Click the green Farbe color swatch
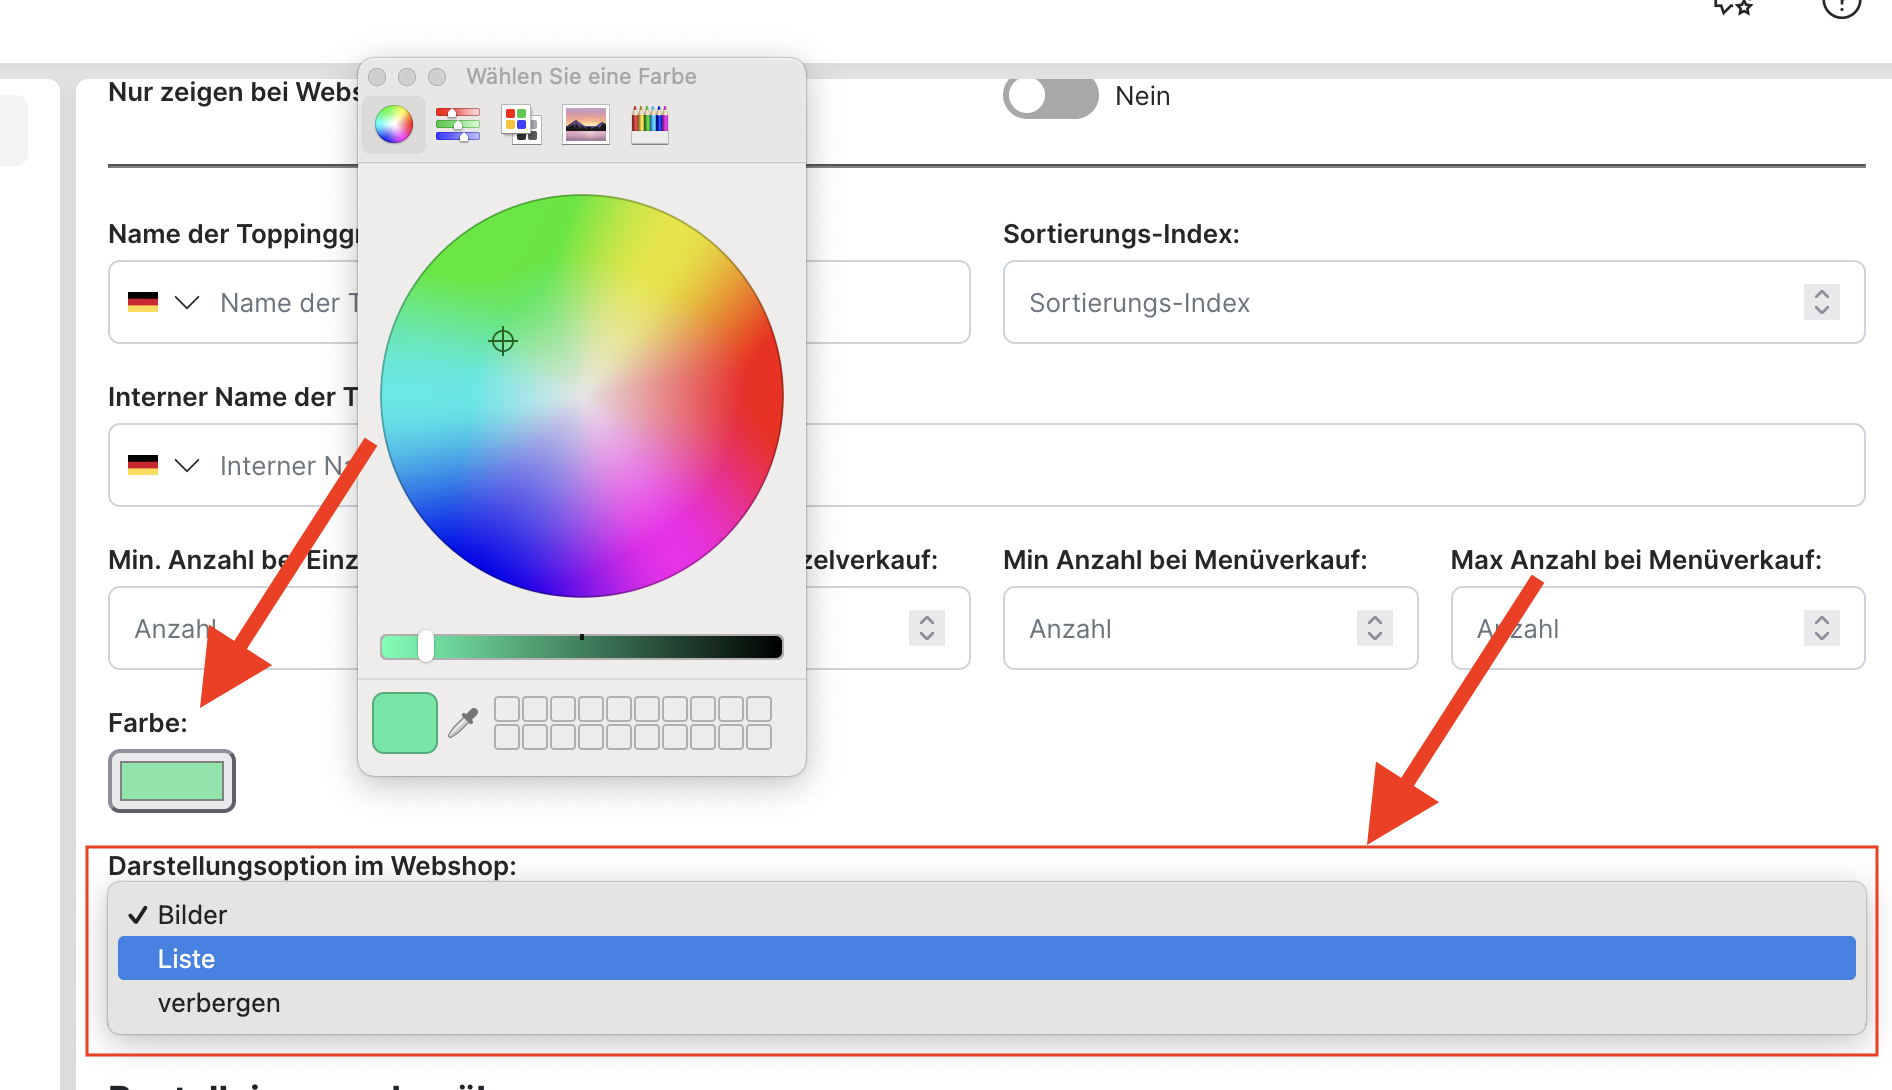 click(x=172, y=781)
